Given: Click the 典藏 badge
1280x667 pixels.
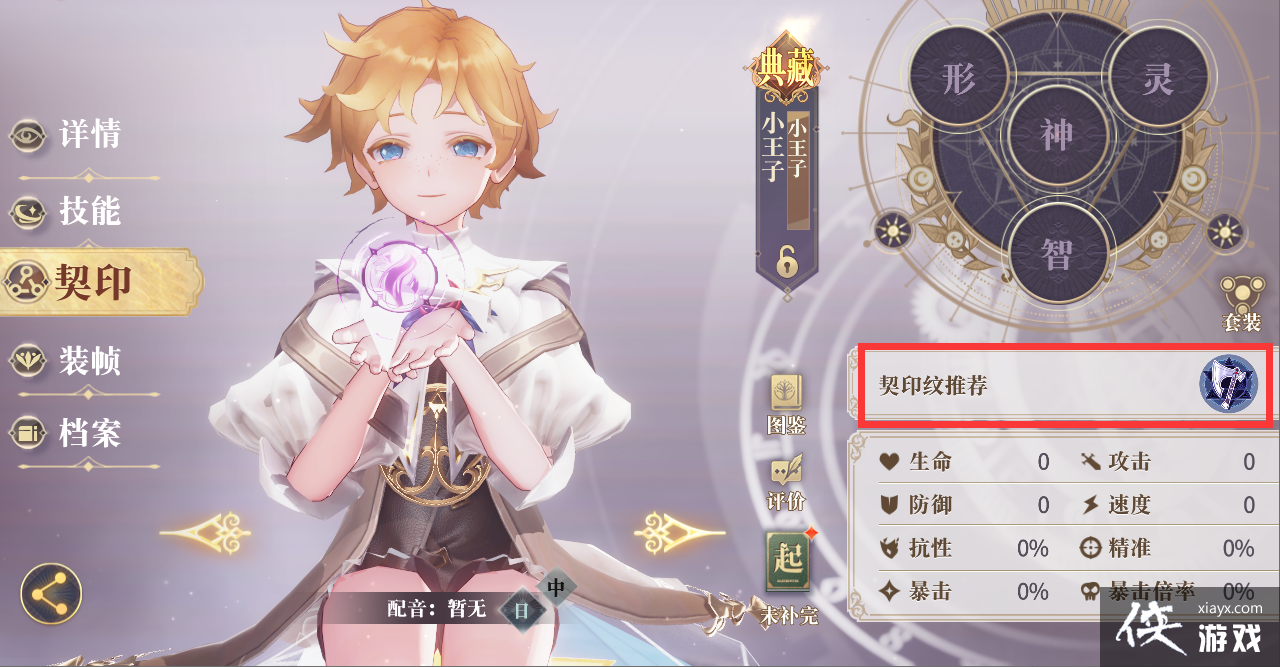Looking at the screenshot, I should tap(786, 66).
